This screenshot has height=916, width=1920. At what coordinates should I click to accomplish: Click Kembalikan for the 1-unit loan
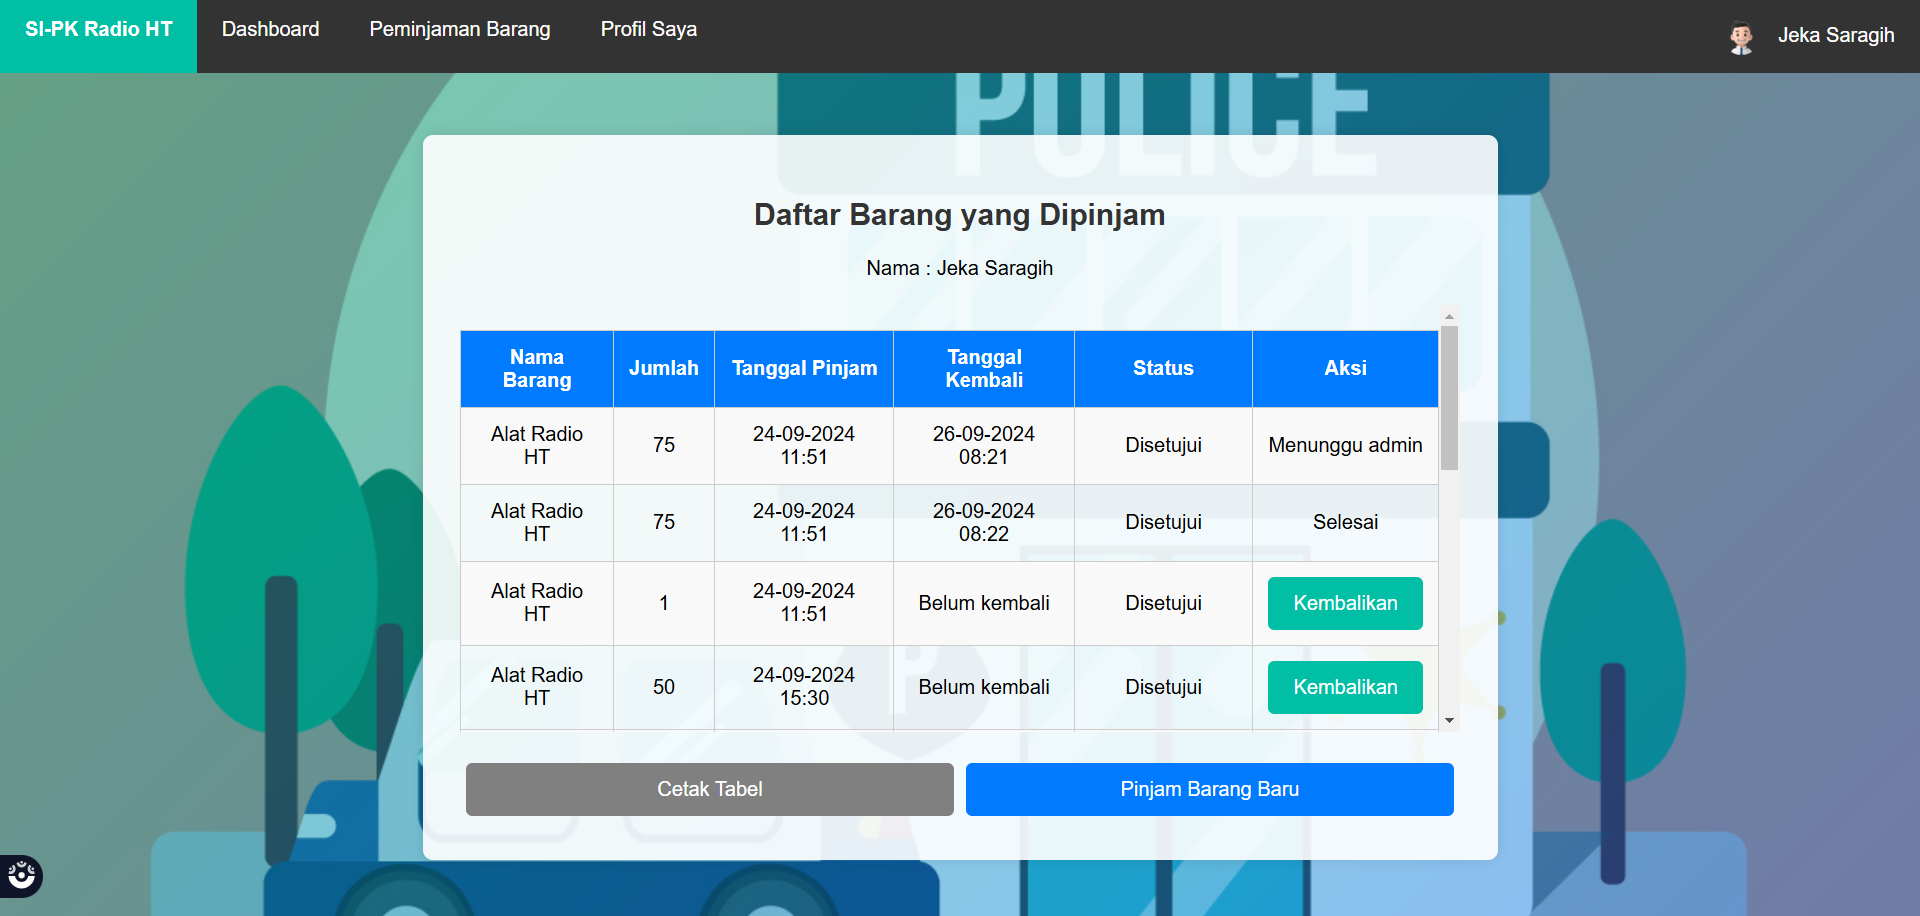point(1345,603)
